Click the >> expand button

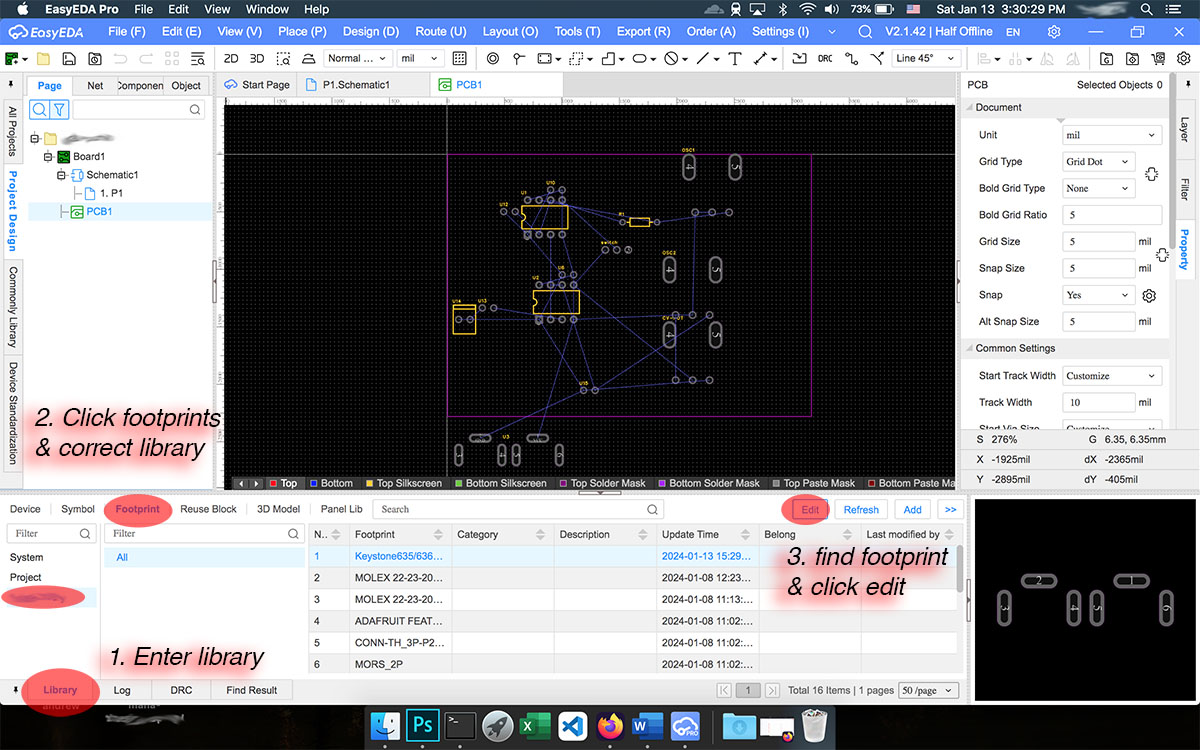click(x=950, y=509)
